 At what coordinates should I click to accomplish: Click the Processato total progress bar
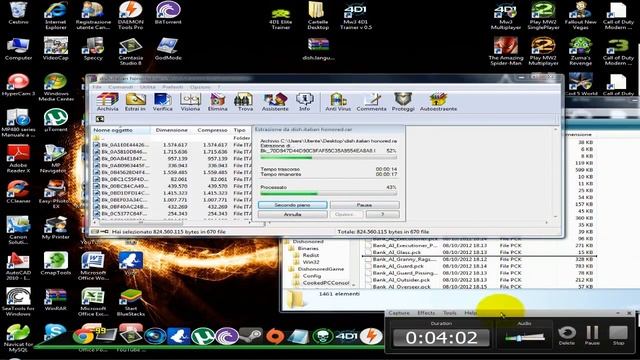329,193
